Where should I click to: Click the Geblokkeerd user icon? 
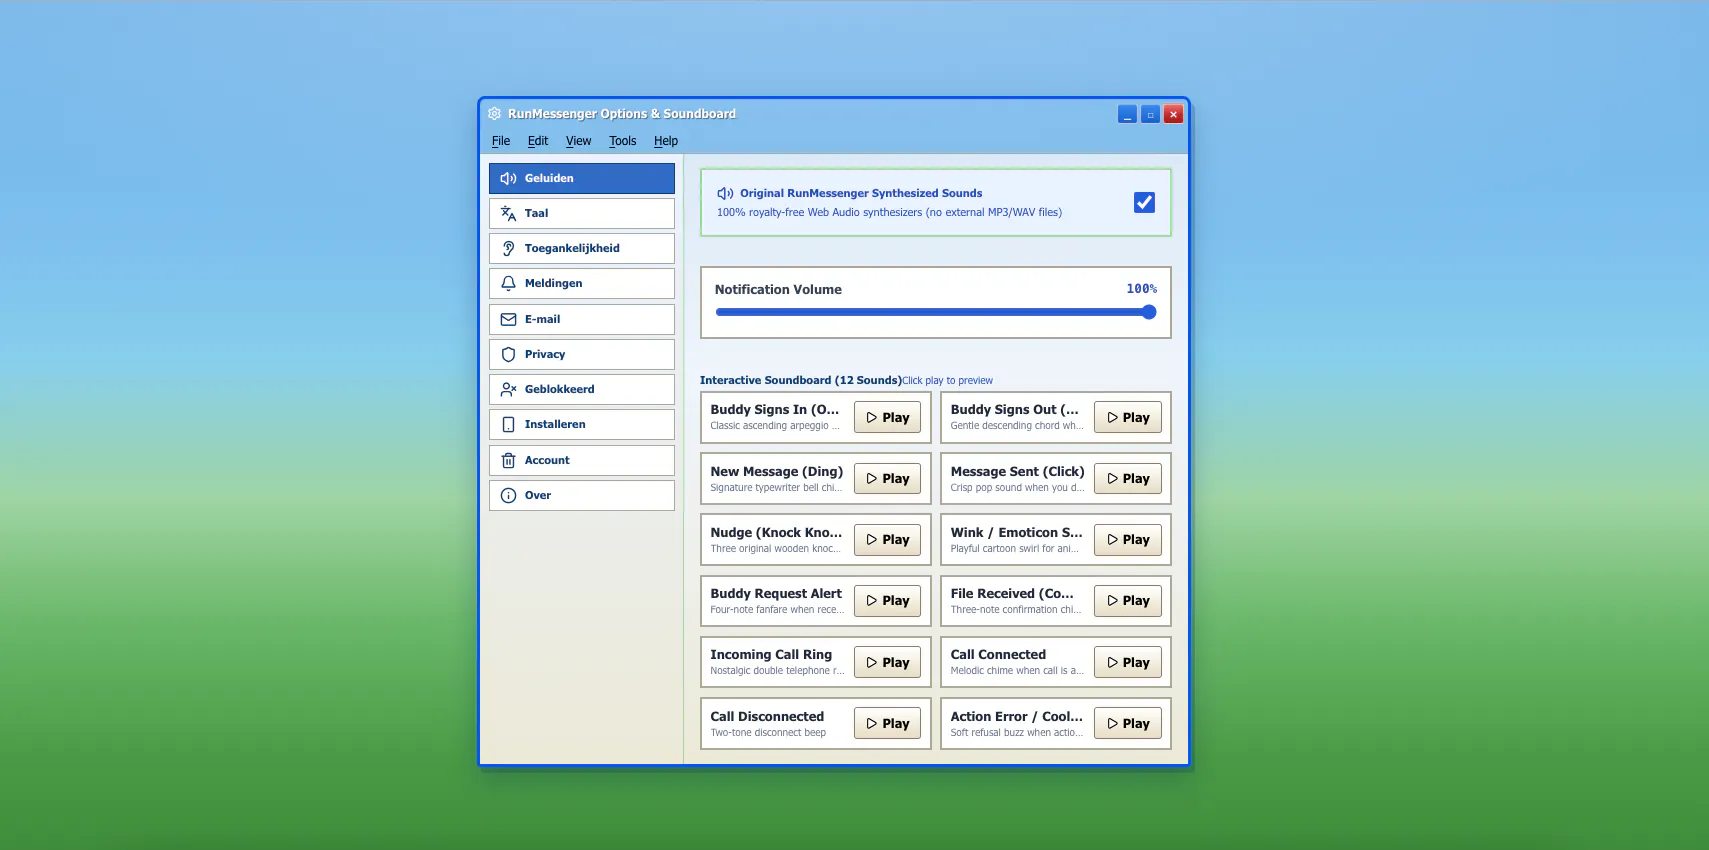[508, 389]
